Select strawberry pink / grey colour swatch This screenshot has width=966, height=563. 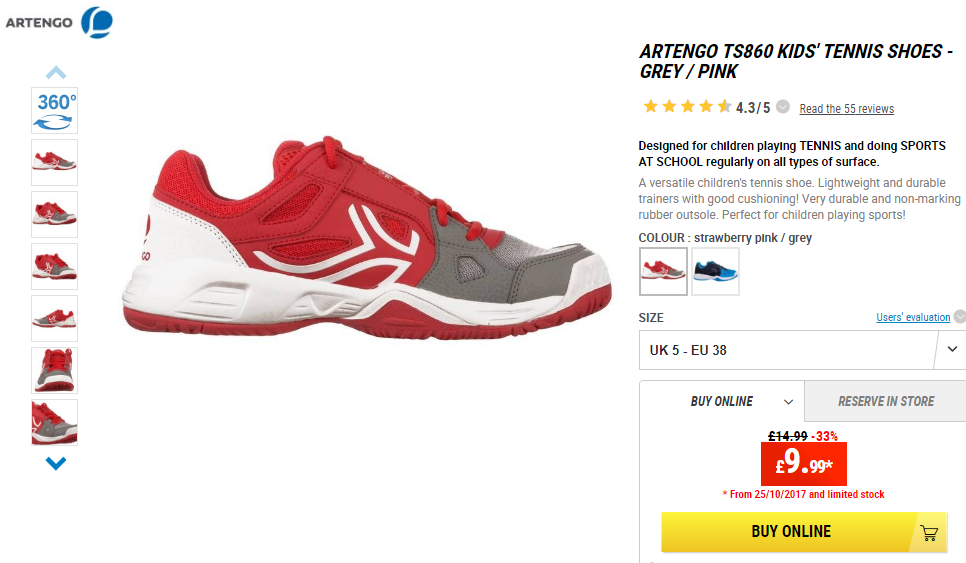(x=664, y=271)
